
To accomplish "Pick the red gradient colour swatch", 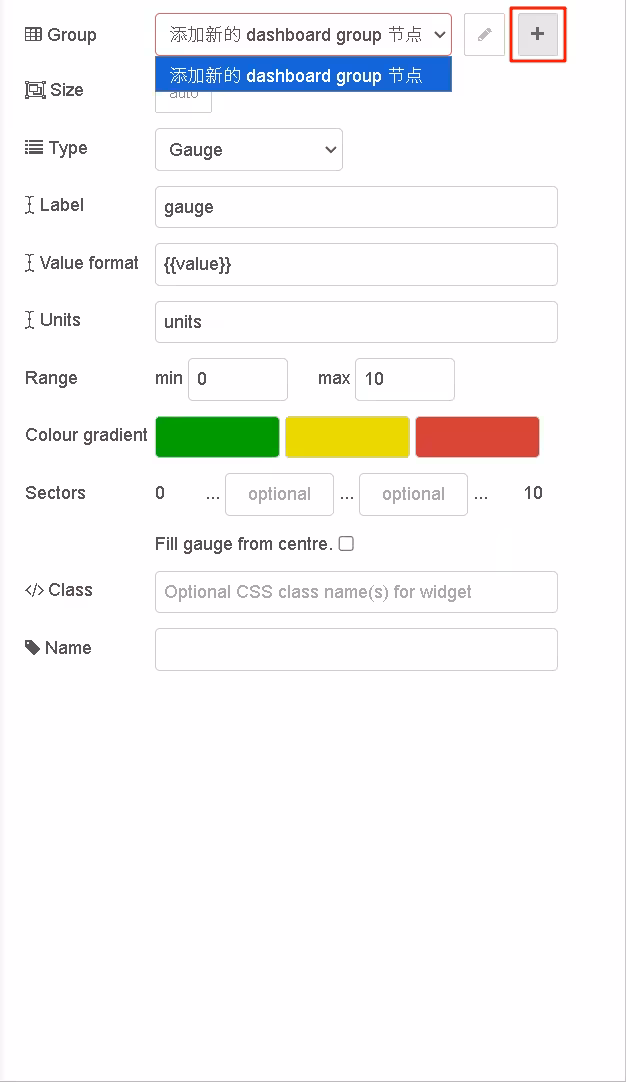I will (477, 437).
